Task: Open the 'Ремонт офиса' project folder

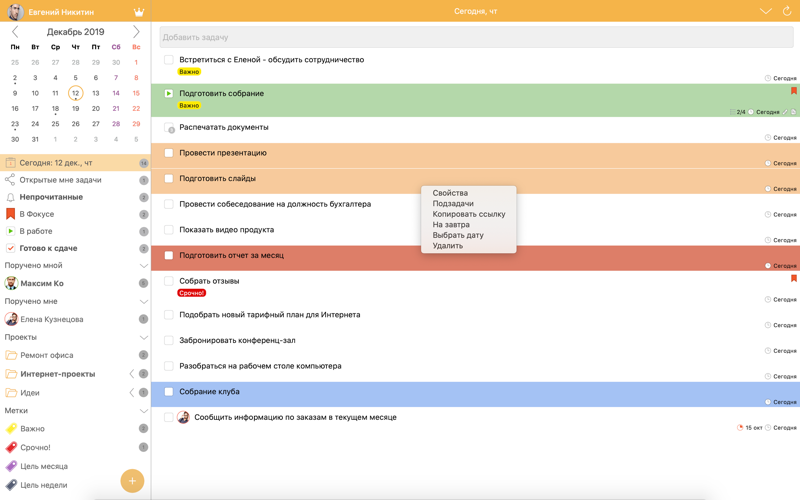Action: click(x=46, y=355)
